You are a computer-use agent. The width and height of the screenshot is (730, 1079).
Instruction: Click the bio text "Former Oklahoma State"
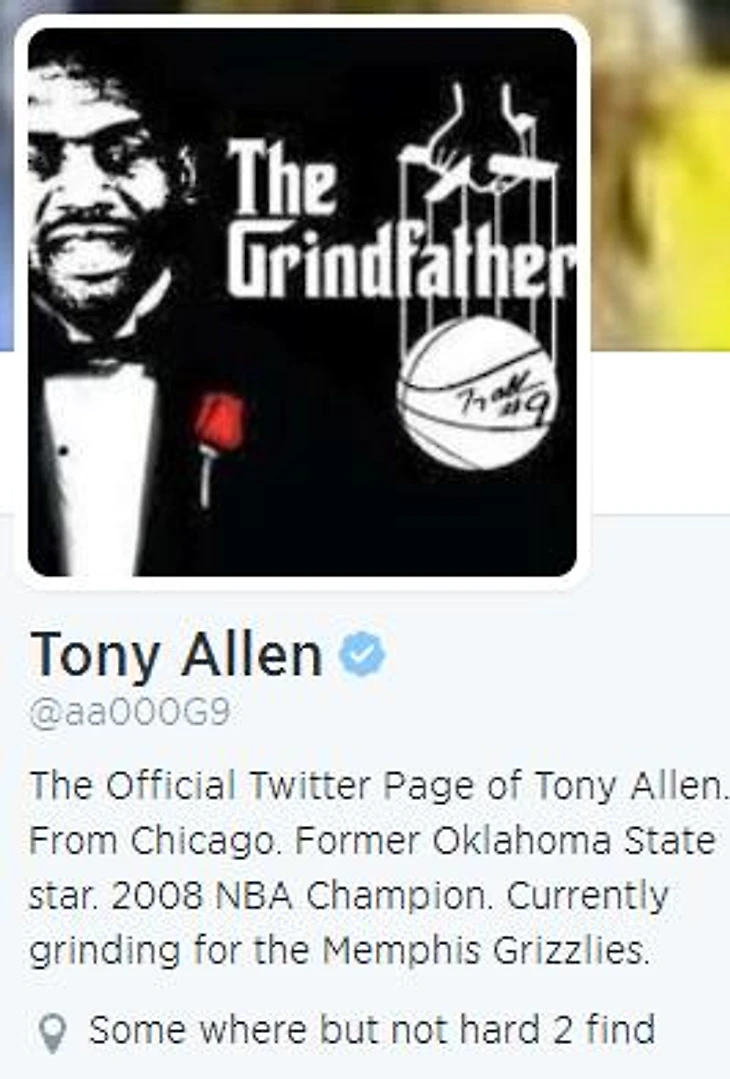[505, 840]
